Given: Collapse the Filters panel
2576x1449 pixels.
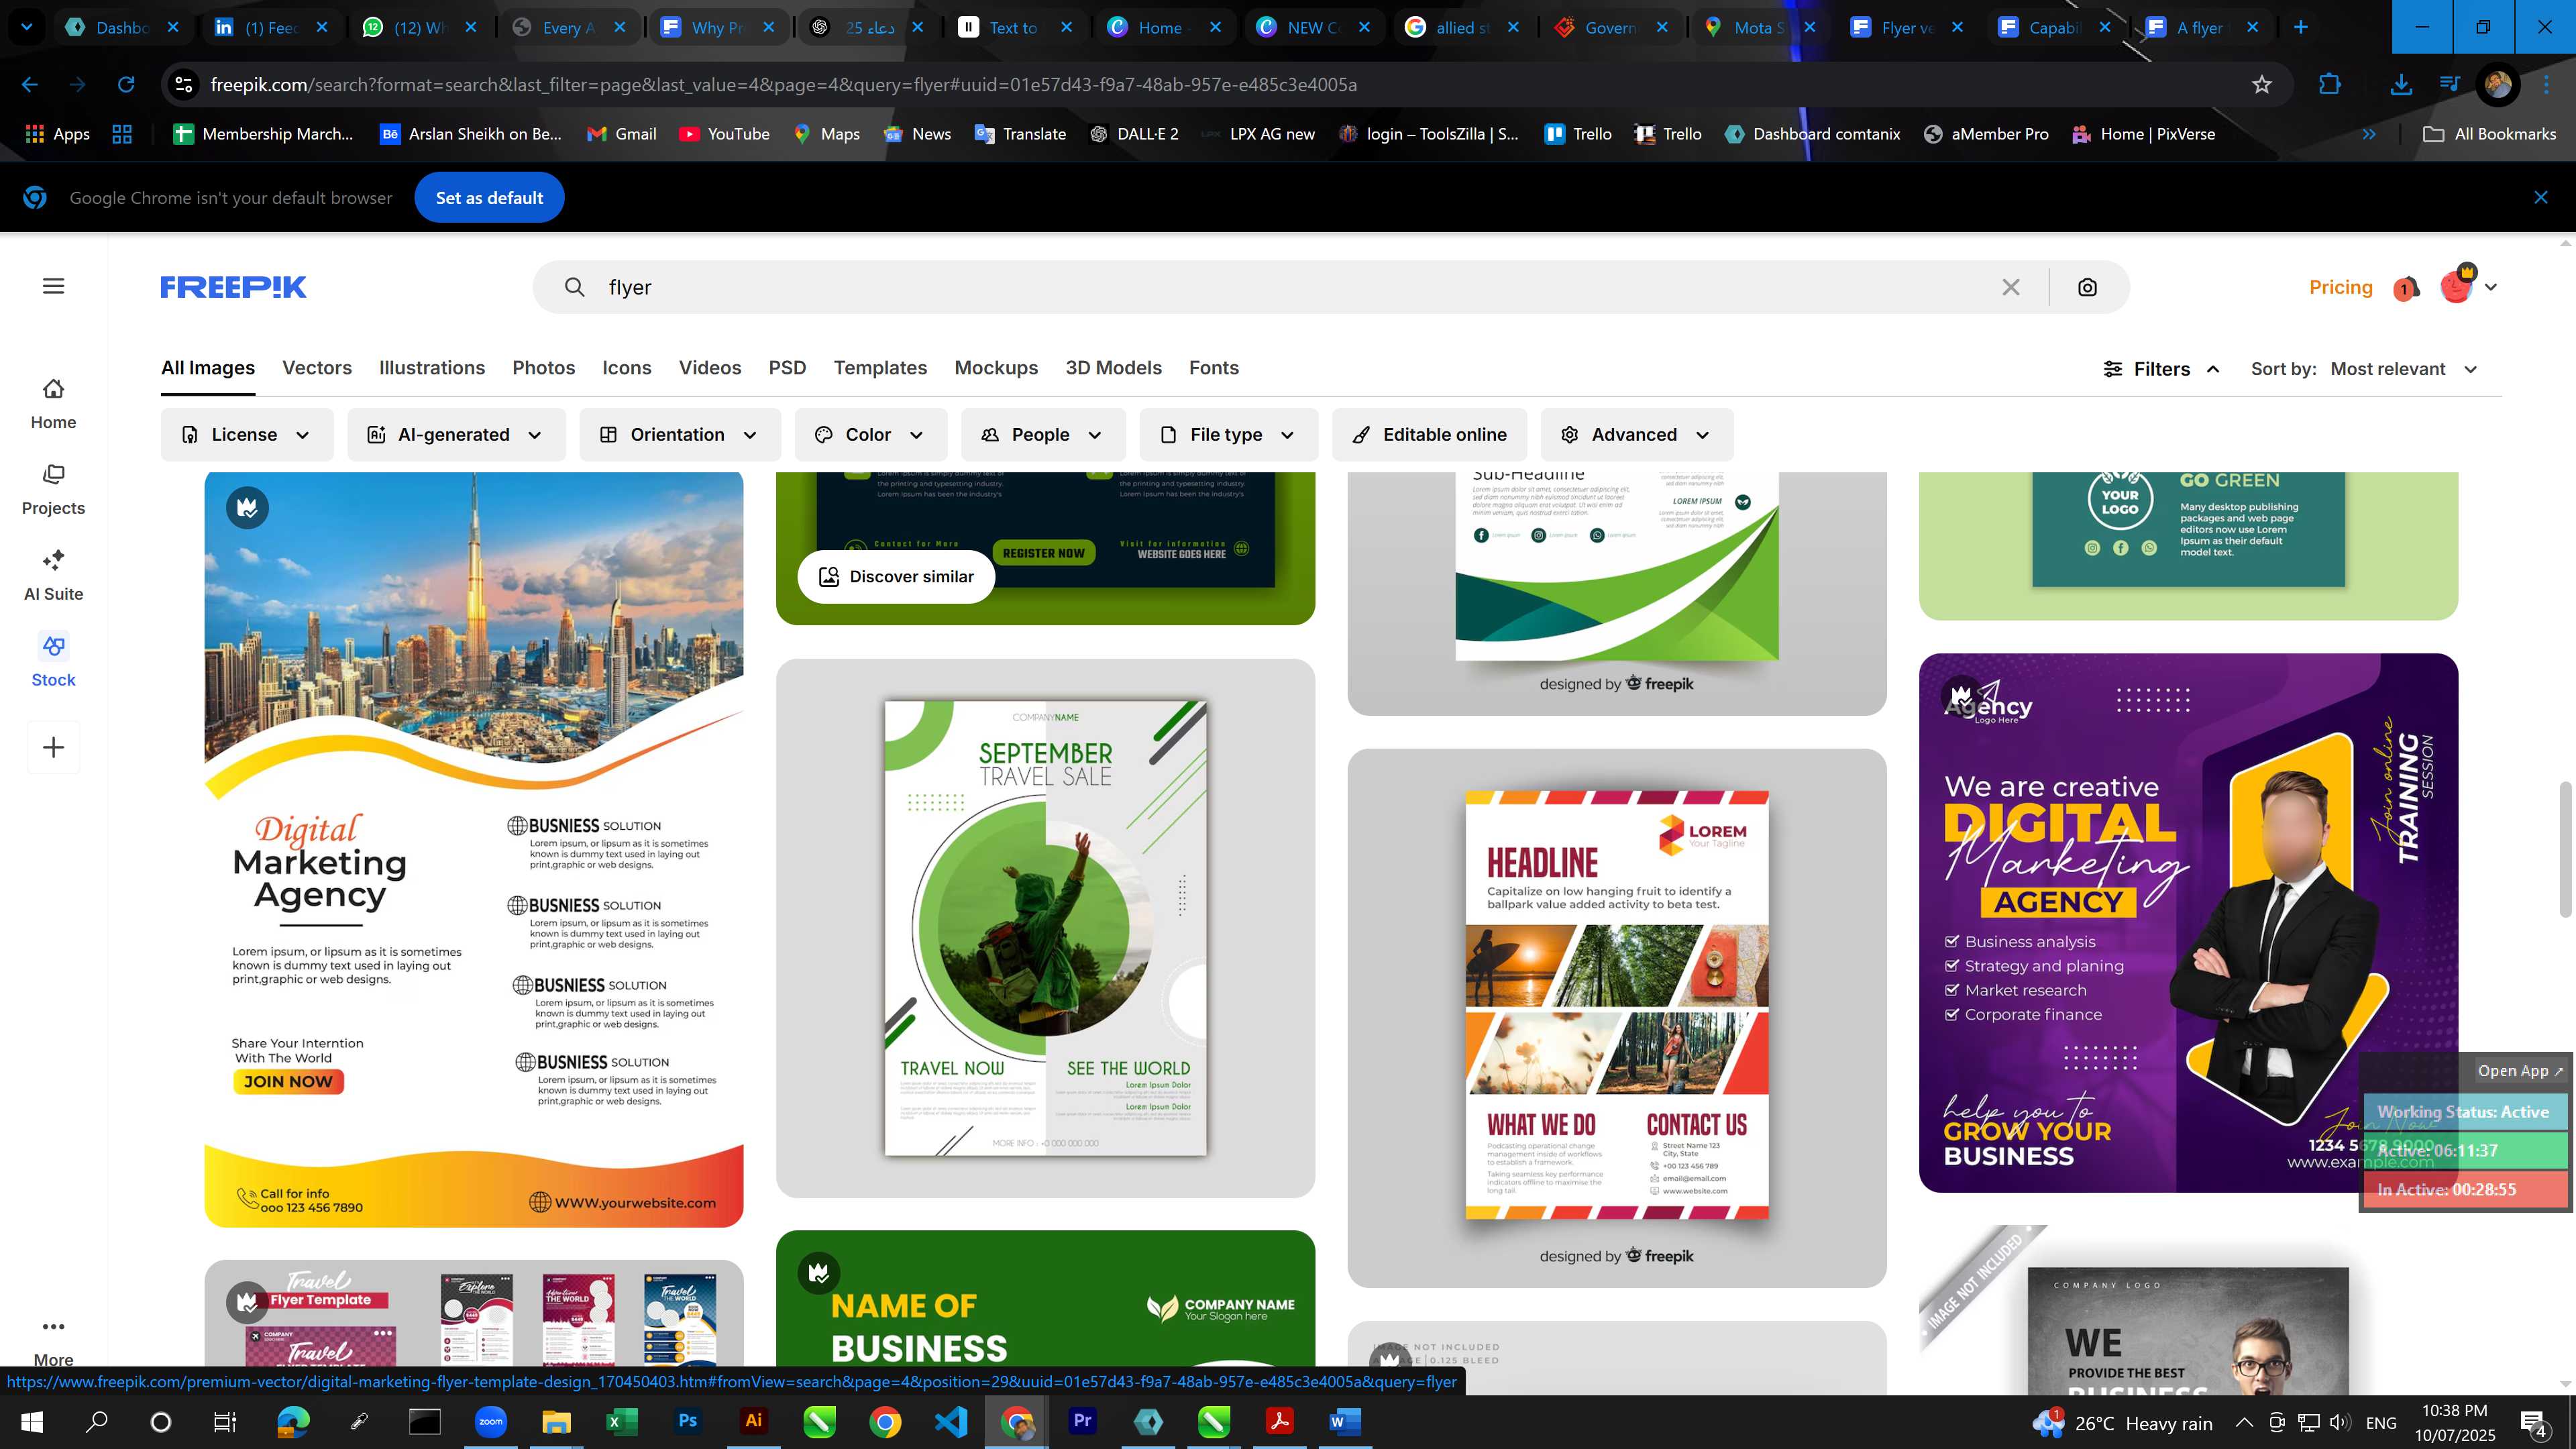Looking at the screenshot, I should 2161,369.
